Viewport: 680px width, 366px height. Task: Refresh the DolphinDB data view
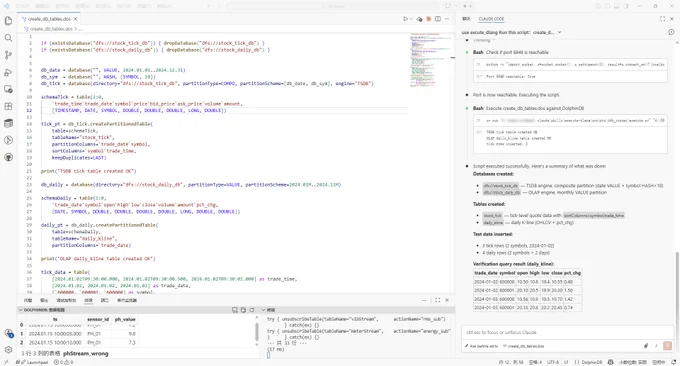252,310
